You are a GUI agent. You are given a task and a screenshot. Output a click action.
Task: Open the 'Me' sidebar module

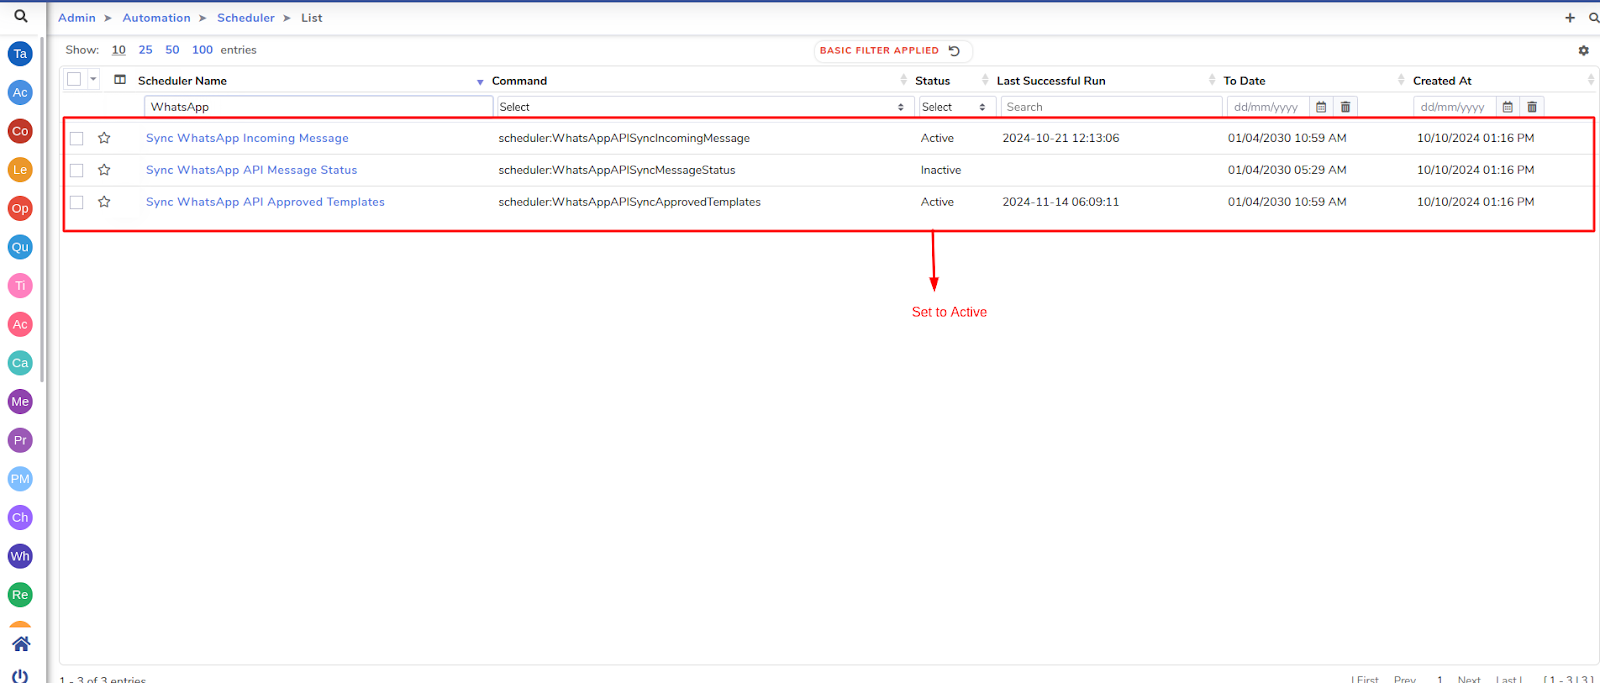click(20, 402)
